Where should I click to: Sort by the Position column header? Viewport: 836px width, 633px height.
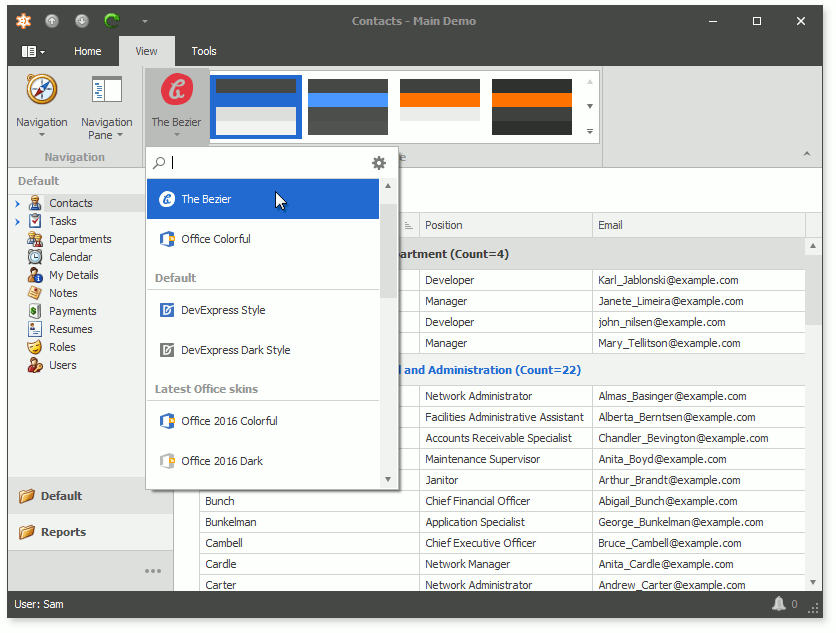point(505,225)
